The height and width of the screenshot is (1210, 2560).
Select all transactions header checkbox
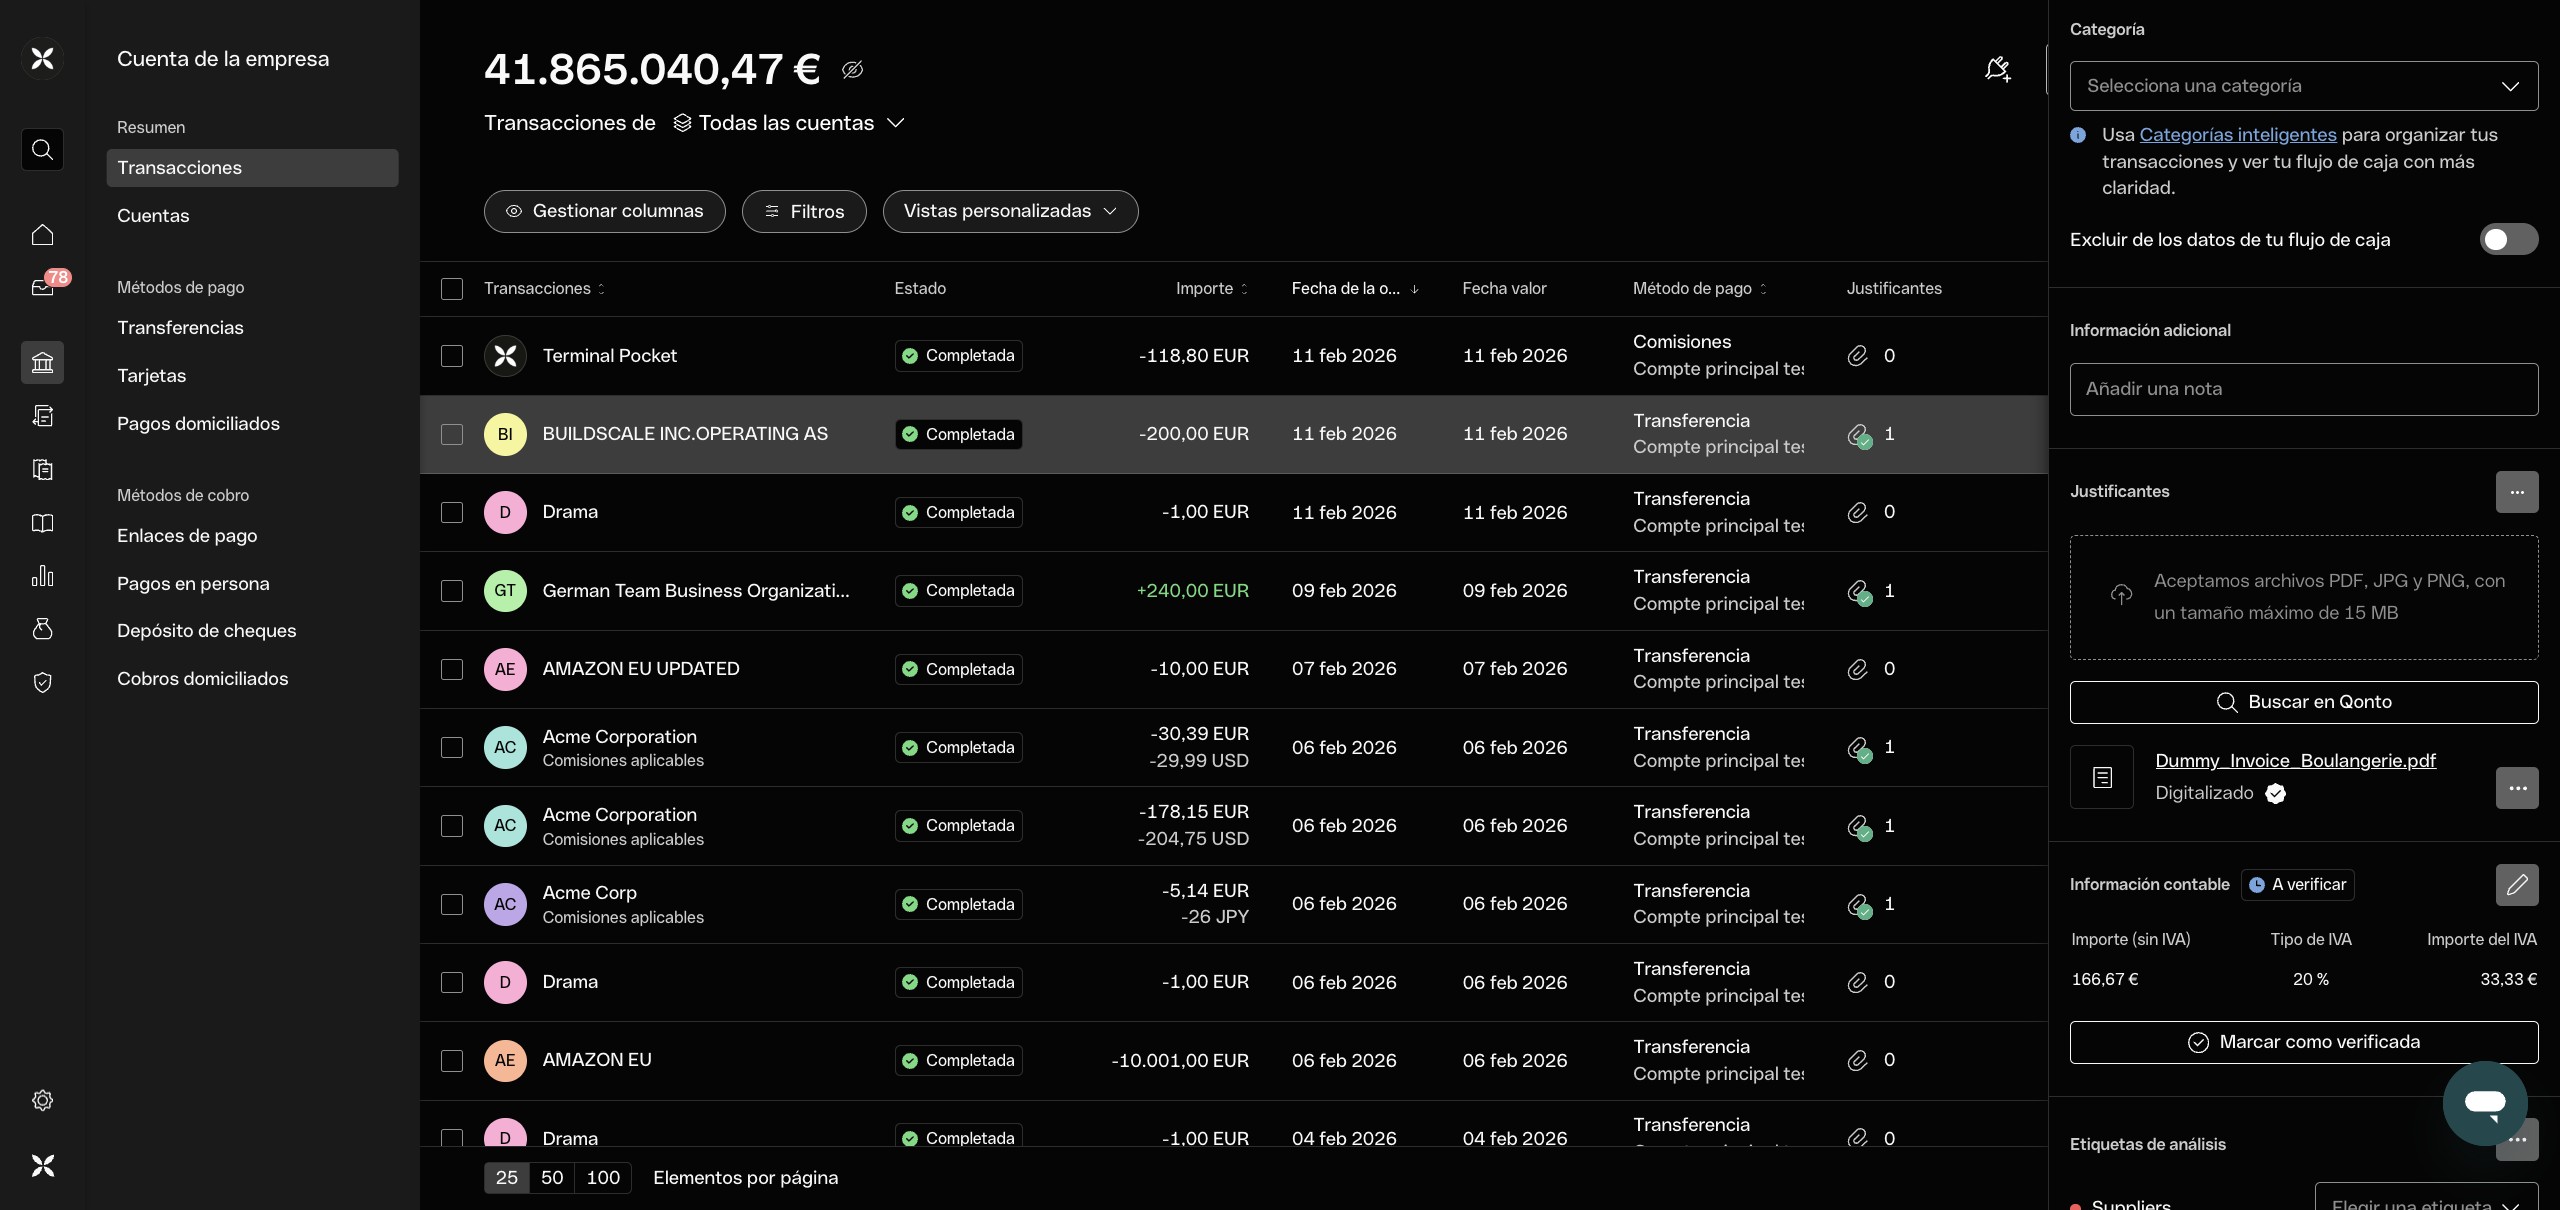[452, 289]
